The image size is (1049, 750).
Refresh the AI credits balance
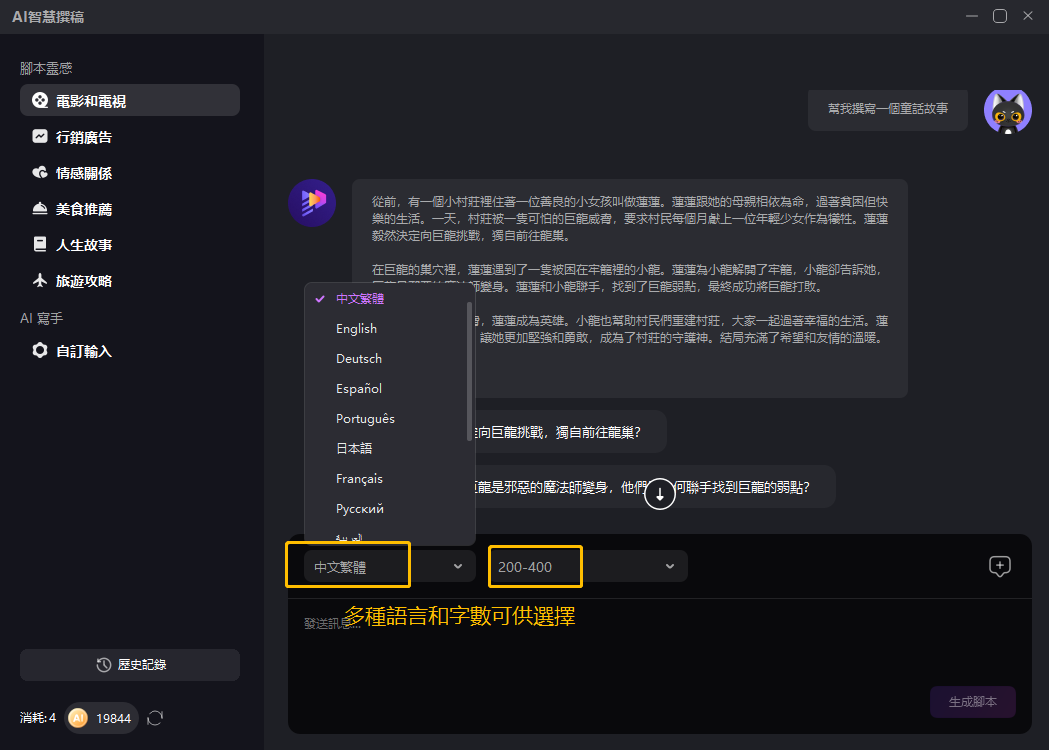point(155,718)
